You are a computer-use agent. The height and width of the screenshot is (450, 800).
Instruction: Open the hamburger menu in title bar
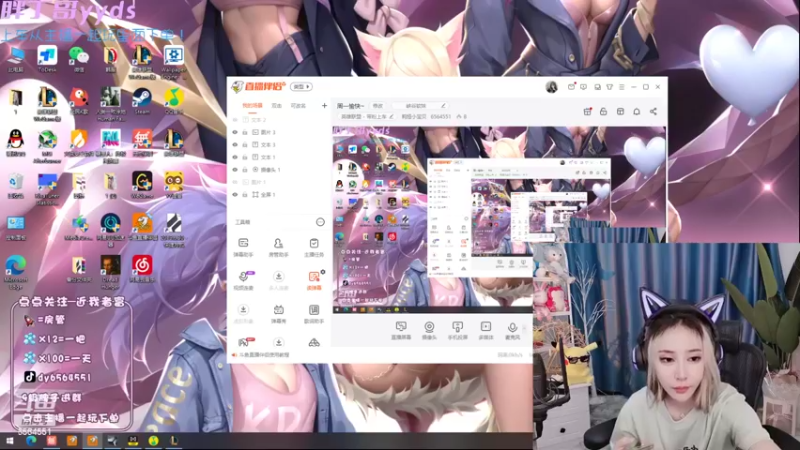click(621, 87)
